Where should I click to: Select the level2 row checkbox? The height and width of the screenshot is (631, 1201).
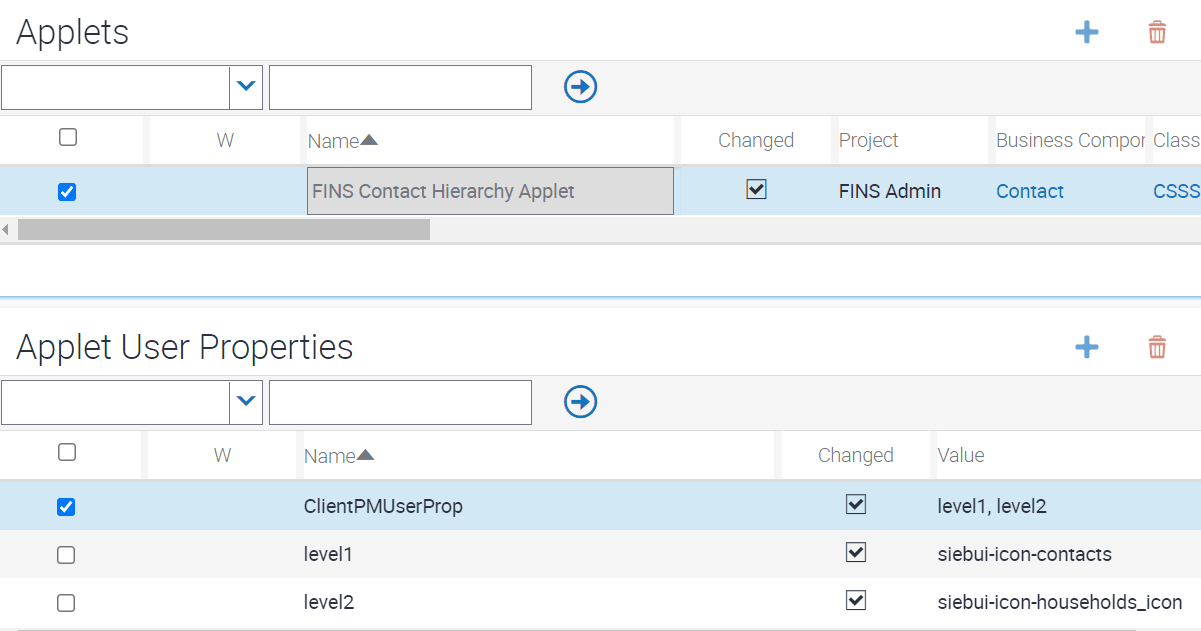click(66, 603)
